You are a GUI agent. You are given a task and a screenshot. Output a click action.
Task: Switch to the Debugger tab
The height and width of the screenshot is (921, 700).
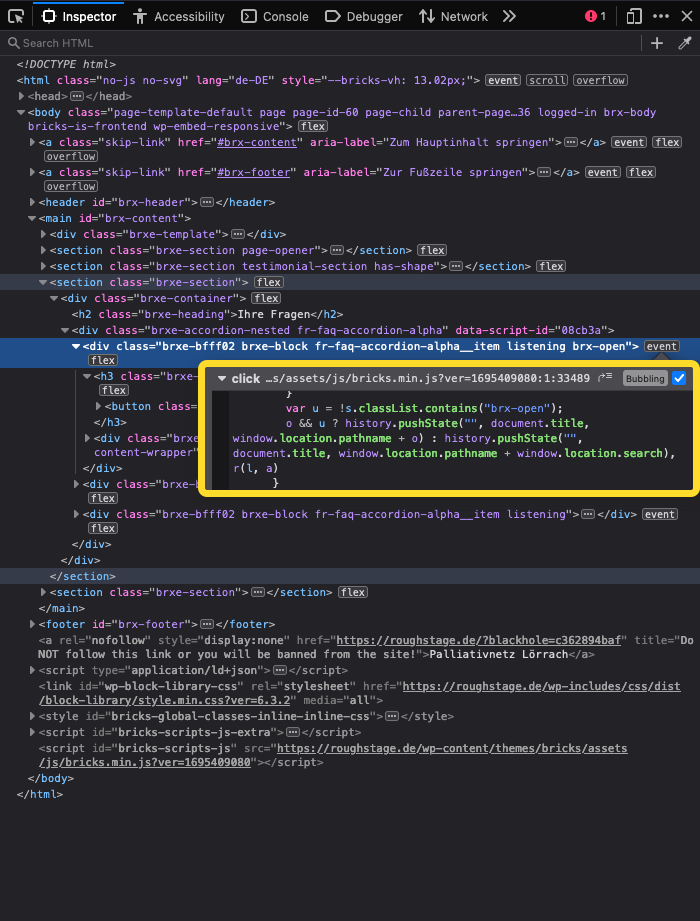(x=364, y=16)
